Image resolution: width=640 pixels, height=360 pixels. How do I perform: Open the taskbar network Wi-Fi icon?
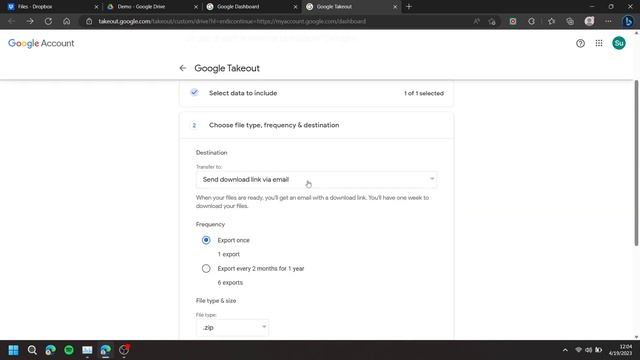578,350
